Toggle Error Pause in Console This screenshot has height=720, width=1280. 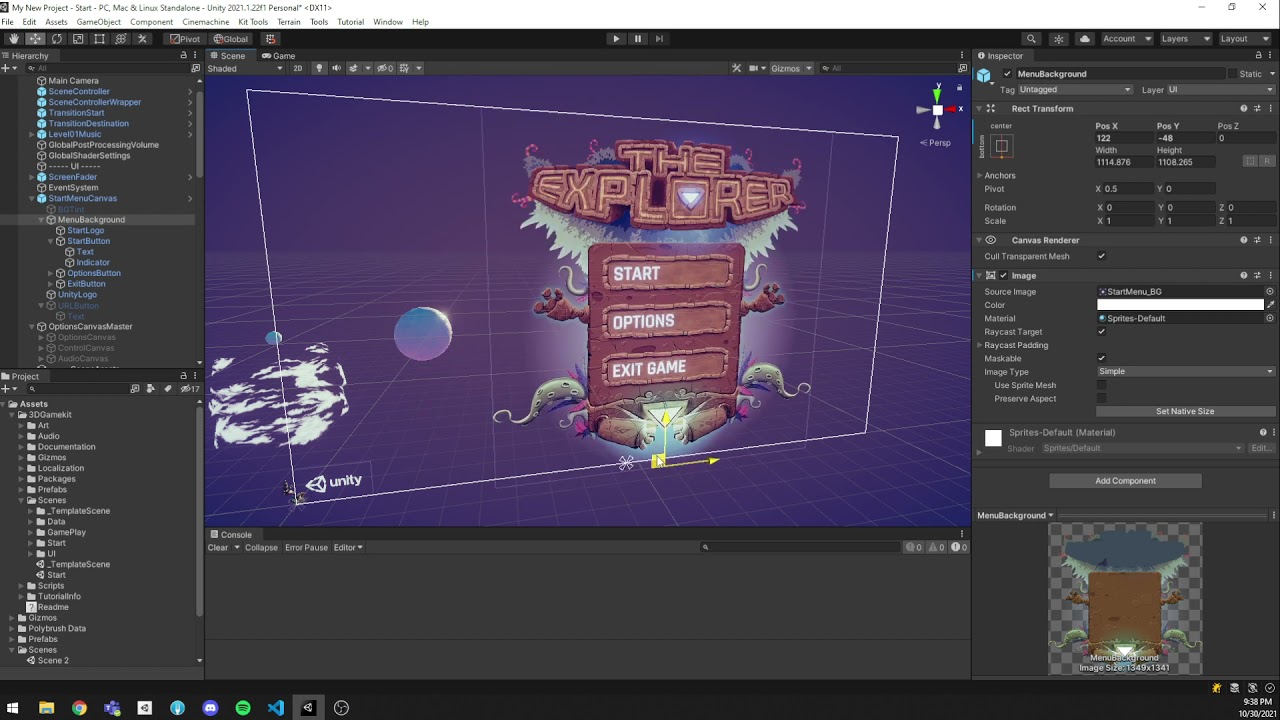pyautogui.click(x=306, y=548)
